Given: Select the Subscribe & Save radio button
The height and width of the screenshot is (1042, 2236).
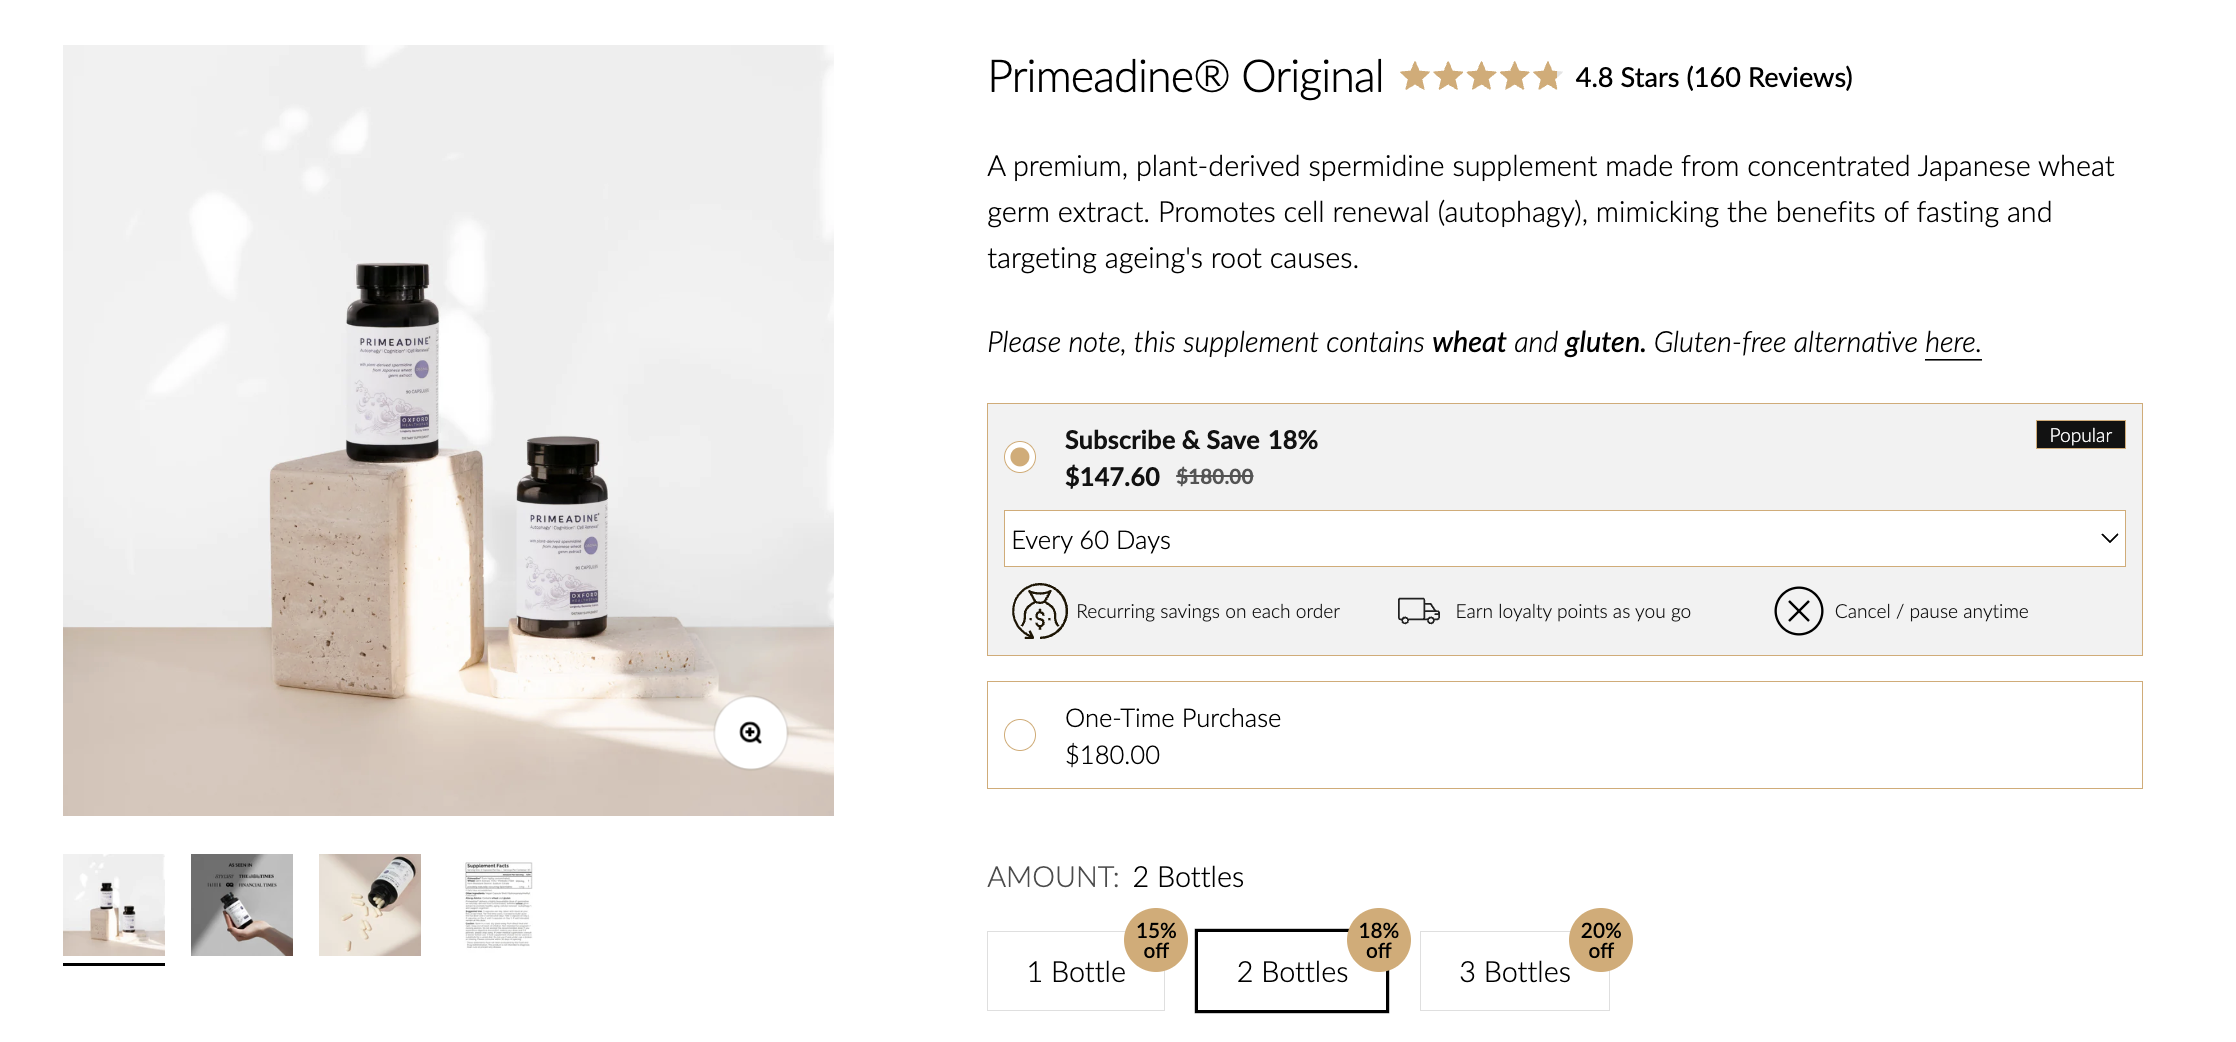Looking at the screenshot, I should [1020, 457].
